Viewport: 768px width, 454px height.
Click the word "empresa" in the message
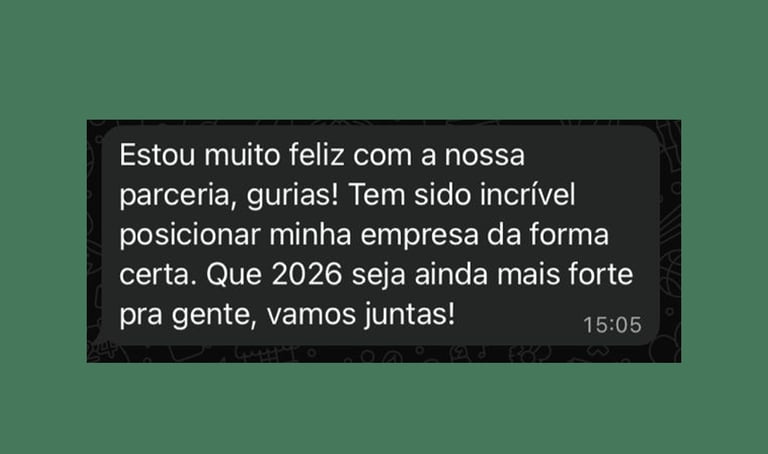point(419,236)
